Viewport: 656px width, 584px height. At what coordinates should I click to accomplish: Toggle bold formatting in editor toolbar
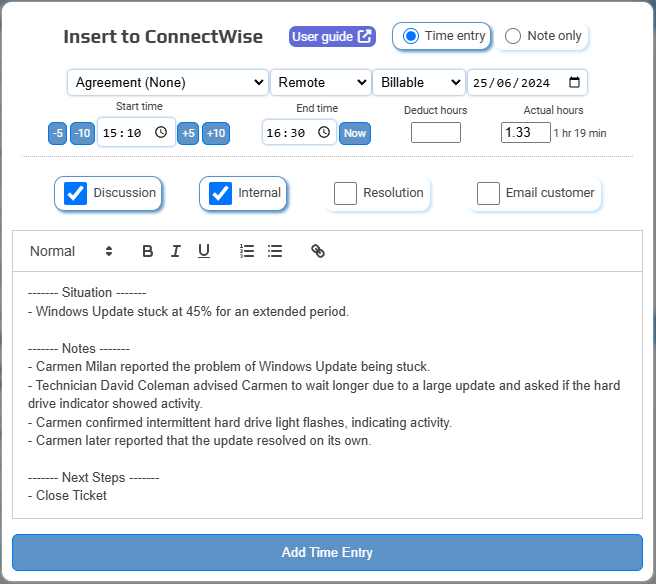147,251
